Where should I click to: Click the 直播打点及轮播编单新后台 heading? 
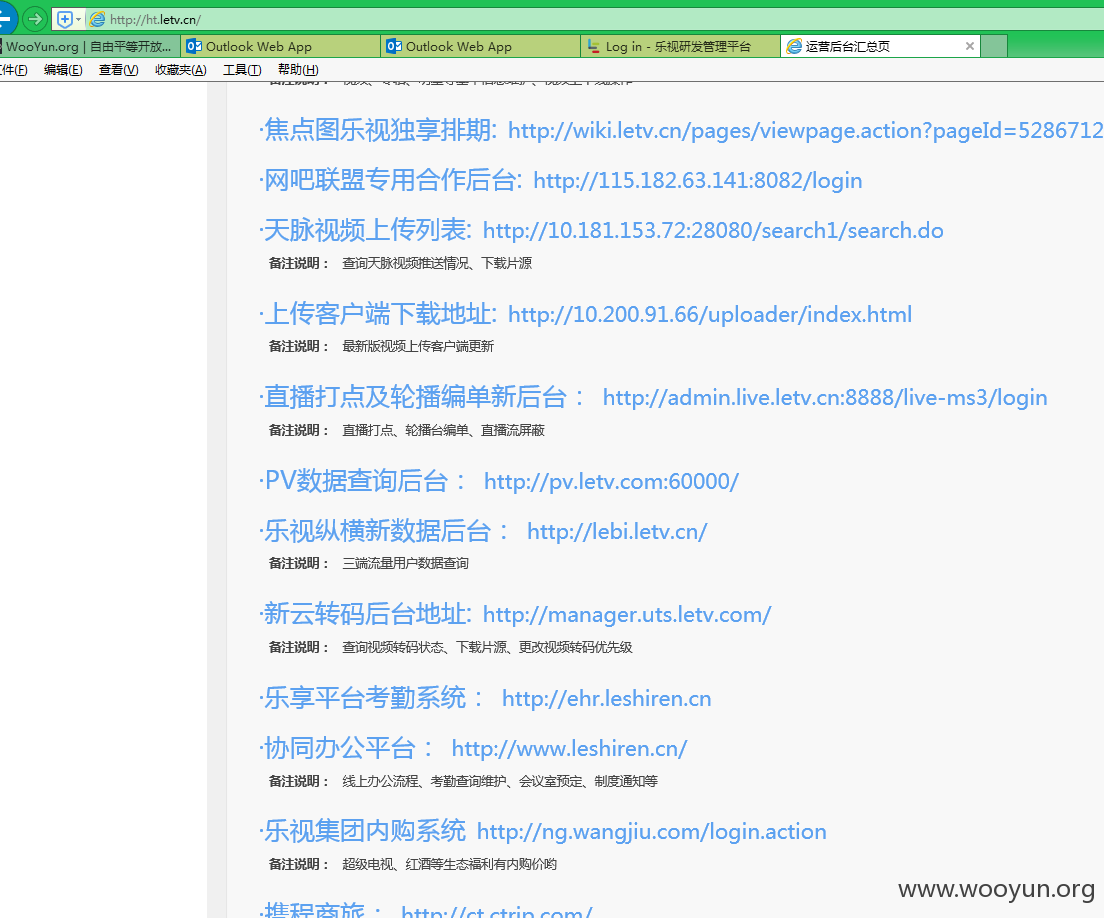421,398
